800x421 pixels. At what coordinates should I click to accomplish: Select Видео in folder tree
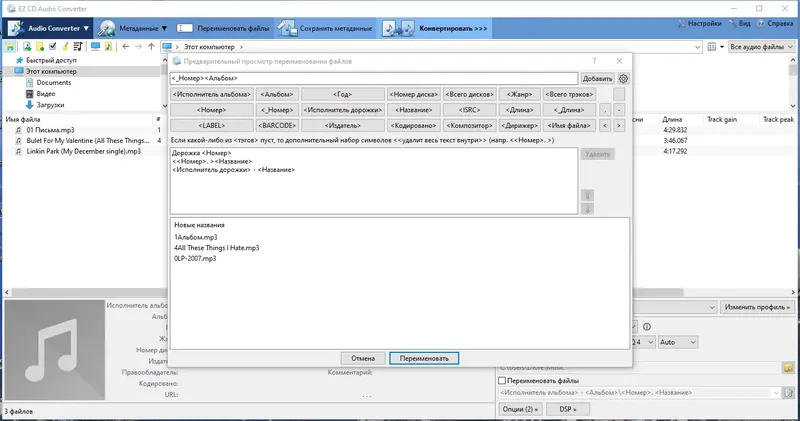pos(45,94)
